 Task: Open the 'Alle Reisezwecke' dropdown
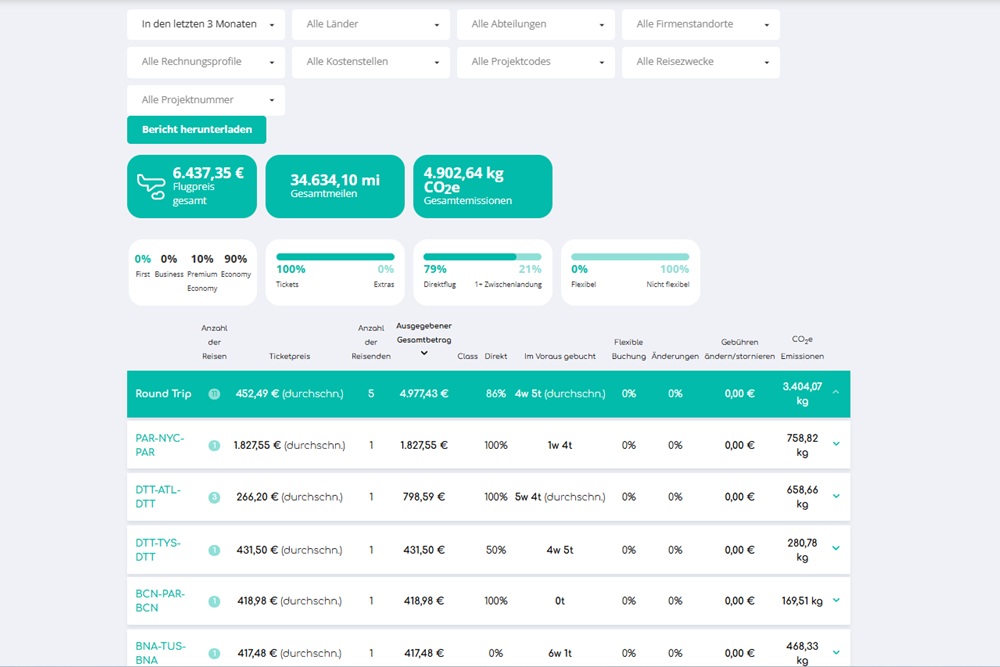(701, 62)
